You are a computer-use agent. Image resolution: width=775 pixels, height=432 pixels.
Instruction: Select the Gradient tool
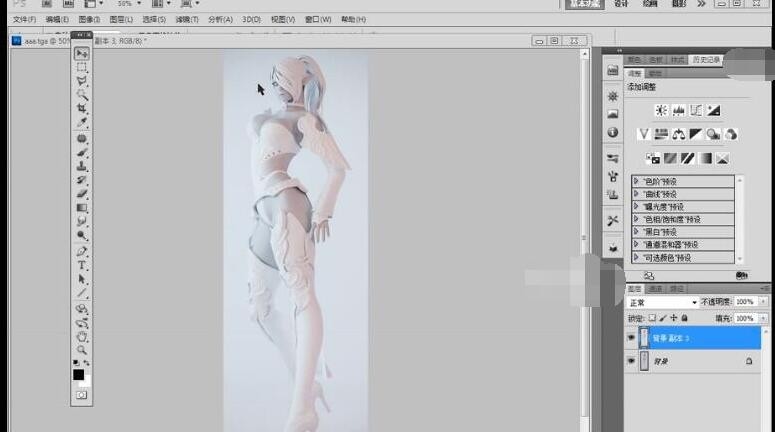(x=82, y=208)
